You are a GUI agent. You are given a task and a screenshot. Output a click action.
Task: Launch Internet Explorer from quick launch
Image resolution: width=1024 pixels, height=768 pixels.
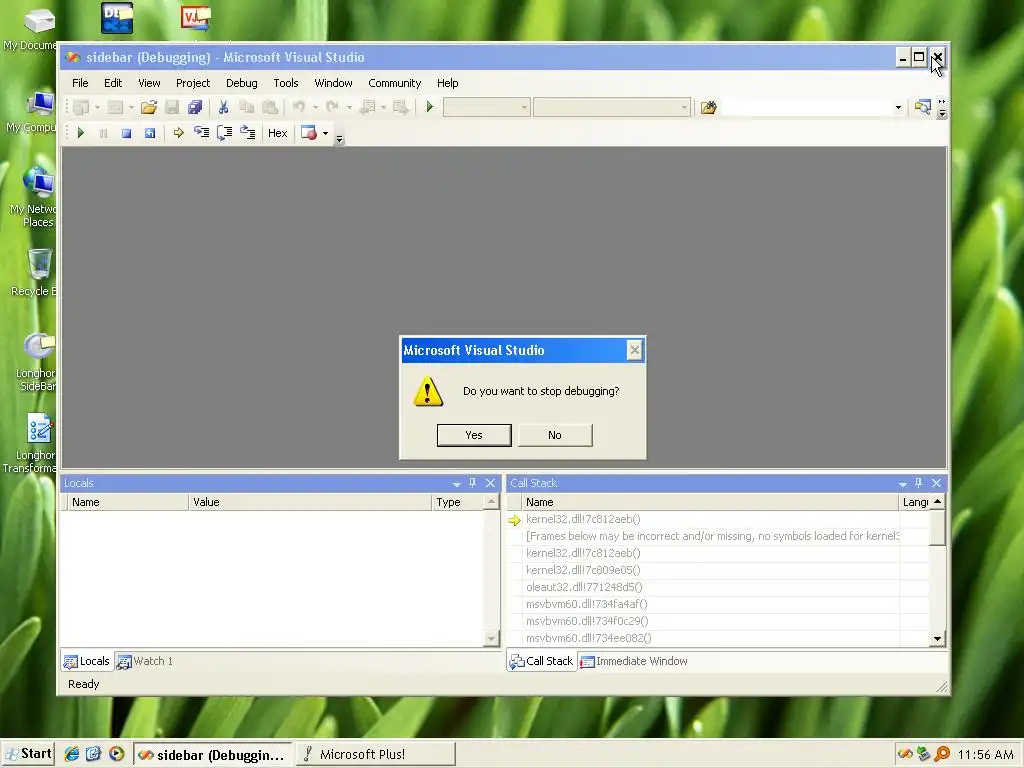coord(72,754)
